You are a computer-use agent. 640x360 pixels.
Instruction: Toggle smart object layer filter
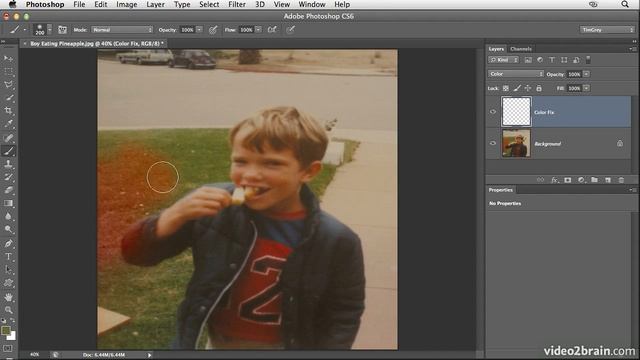pyautogui.click(x=576, y=60)
